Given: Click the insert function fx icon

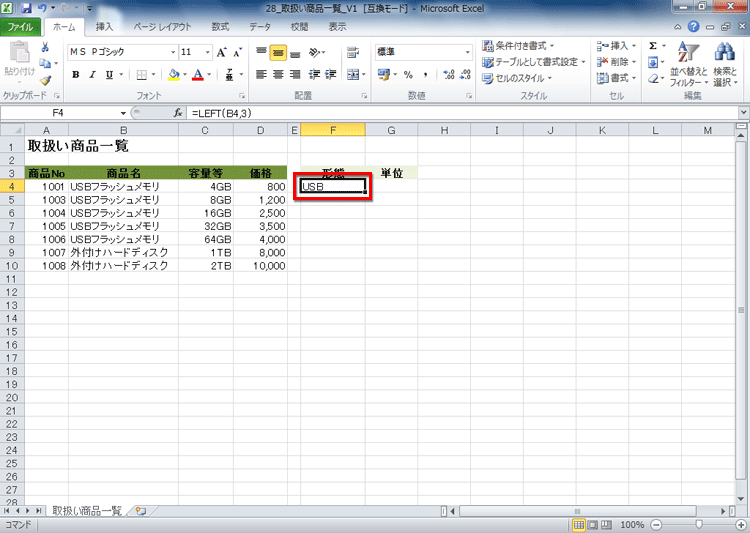Looking at the screenshot, I should point(178,113).
